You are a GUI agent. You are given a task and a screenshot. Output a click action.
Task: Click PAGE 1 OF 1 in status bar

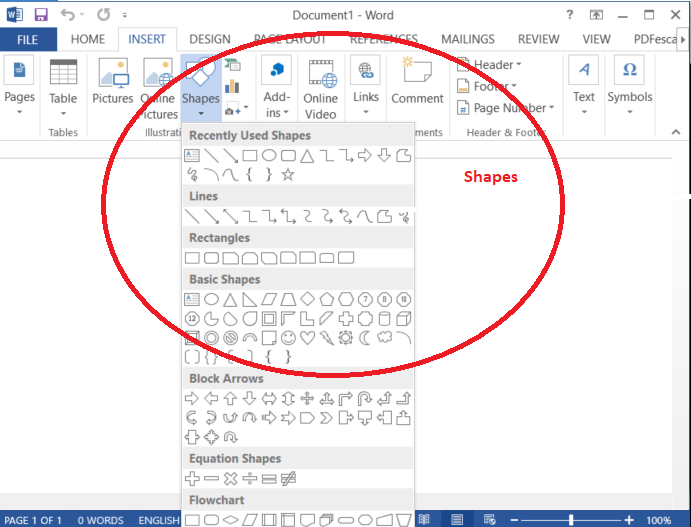click(x=33, y=520)
